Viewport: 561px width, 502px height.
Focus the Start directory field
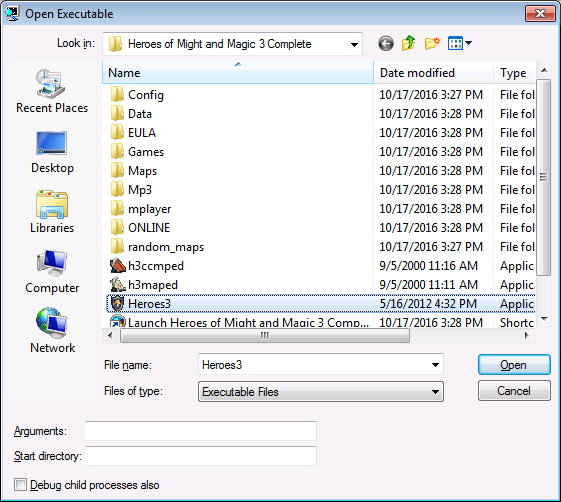pyautogui.click(x=200, y=456)
